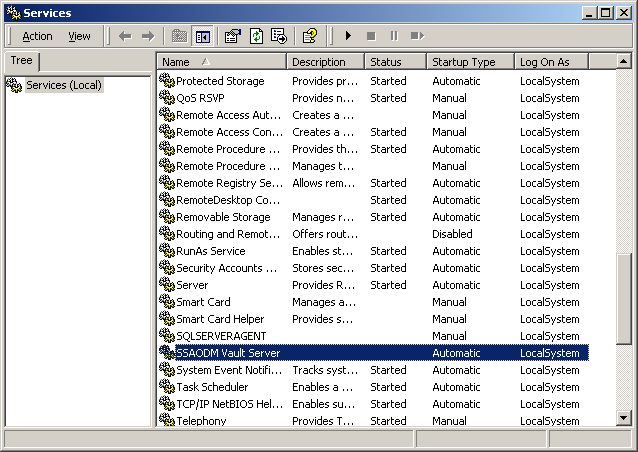Select Services (Local) in the tree
Screen dimensions: 638x452
pyautogui.click(x=63, y=85)
